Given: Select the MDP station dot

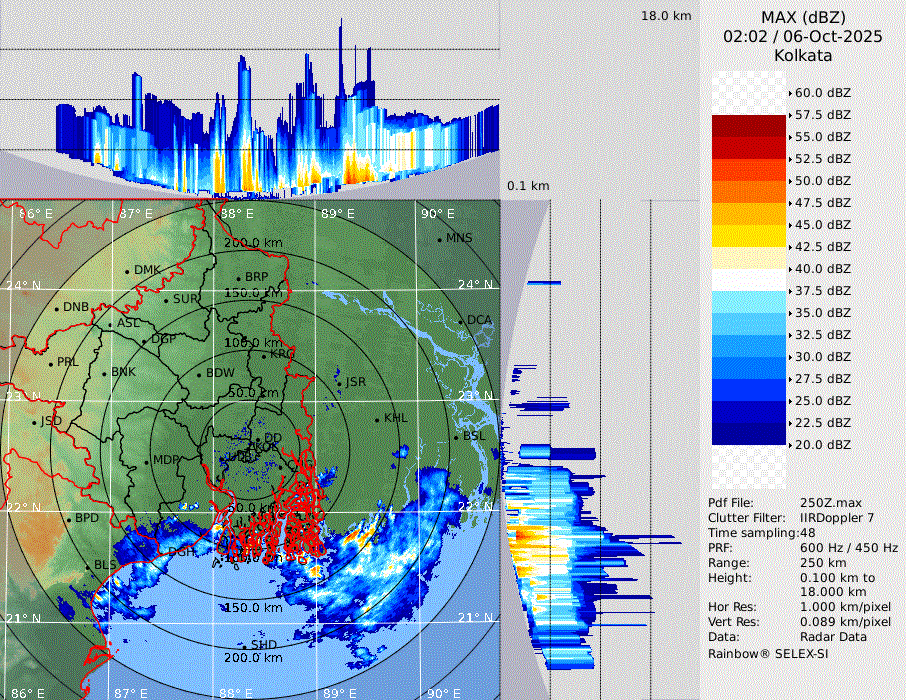Looking at the screenshot, I should point(147,461).
